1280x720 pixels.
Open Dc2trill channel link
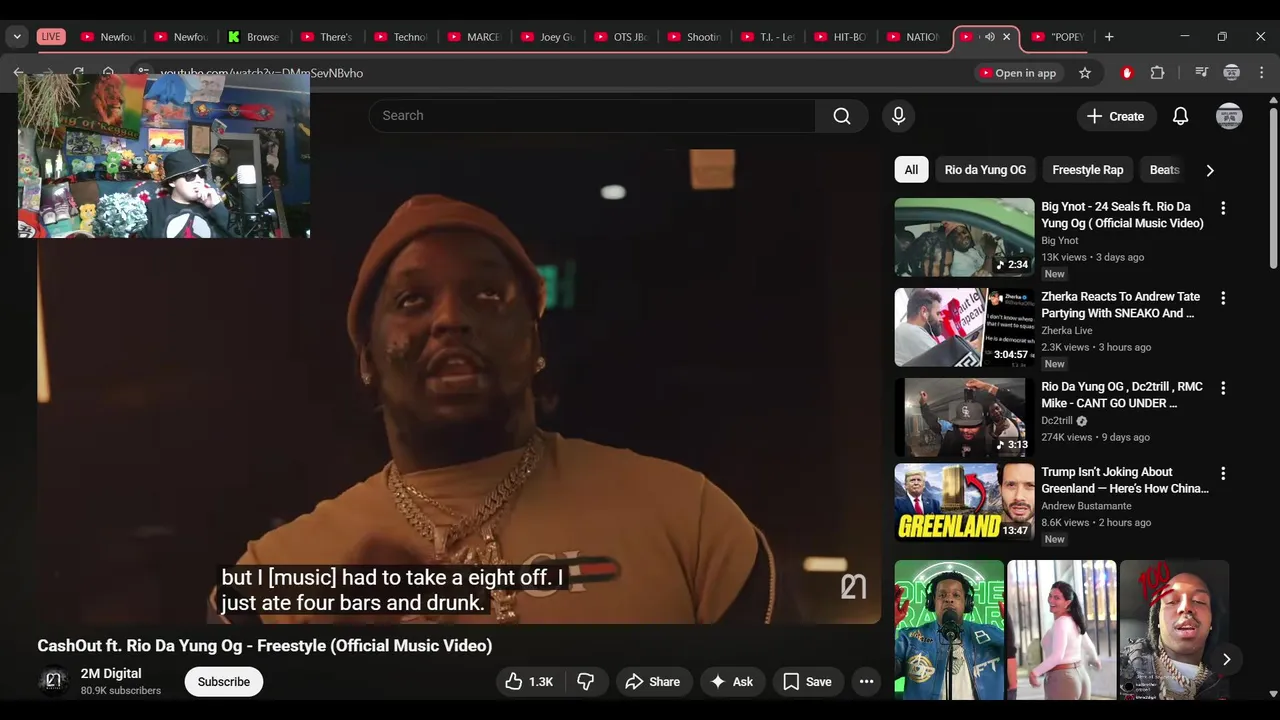click(1057, 421)
